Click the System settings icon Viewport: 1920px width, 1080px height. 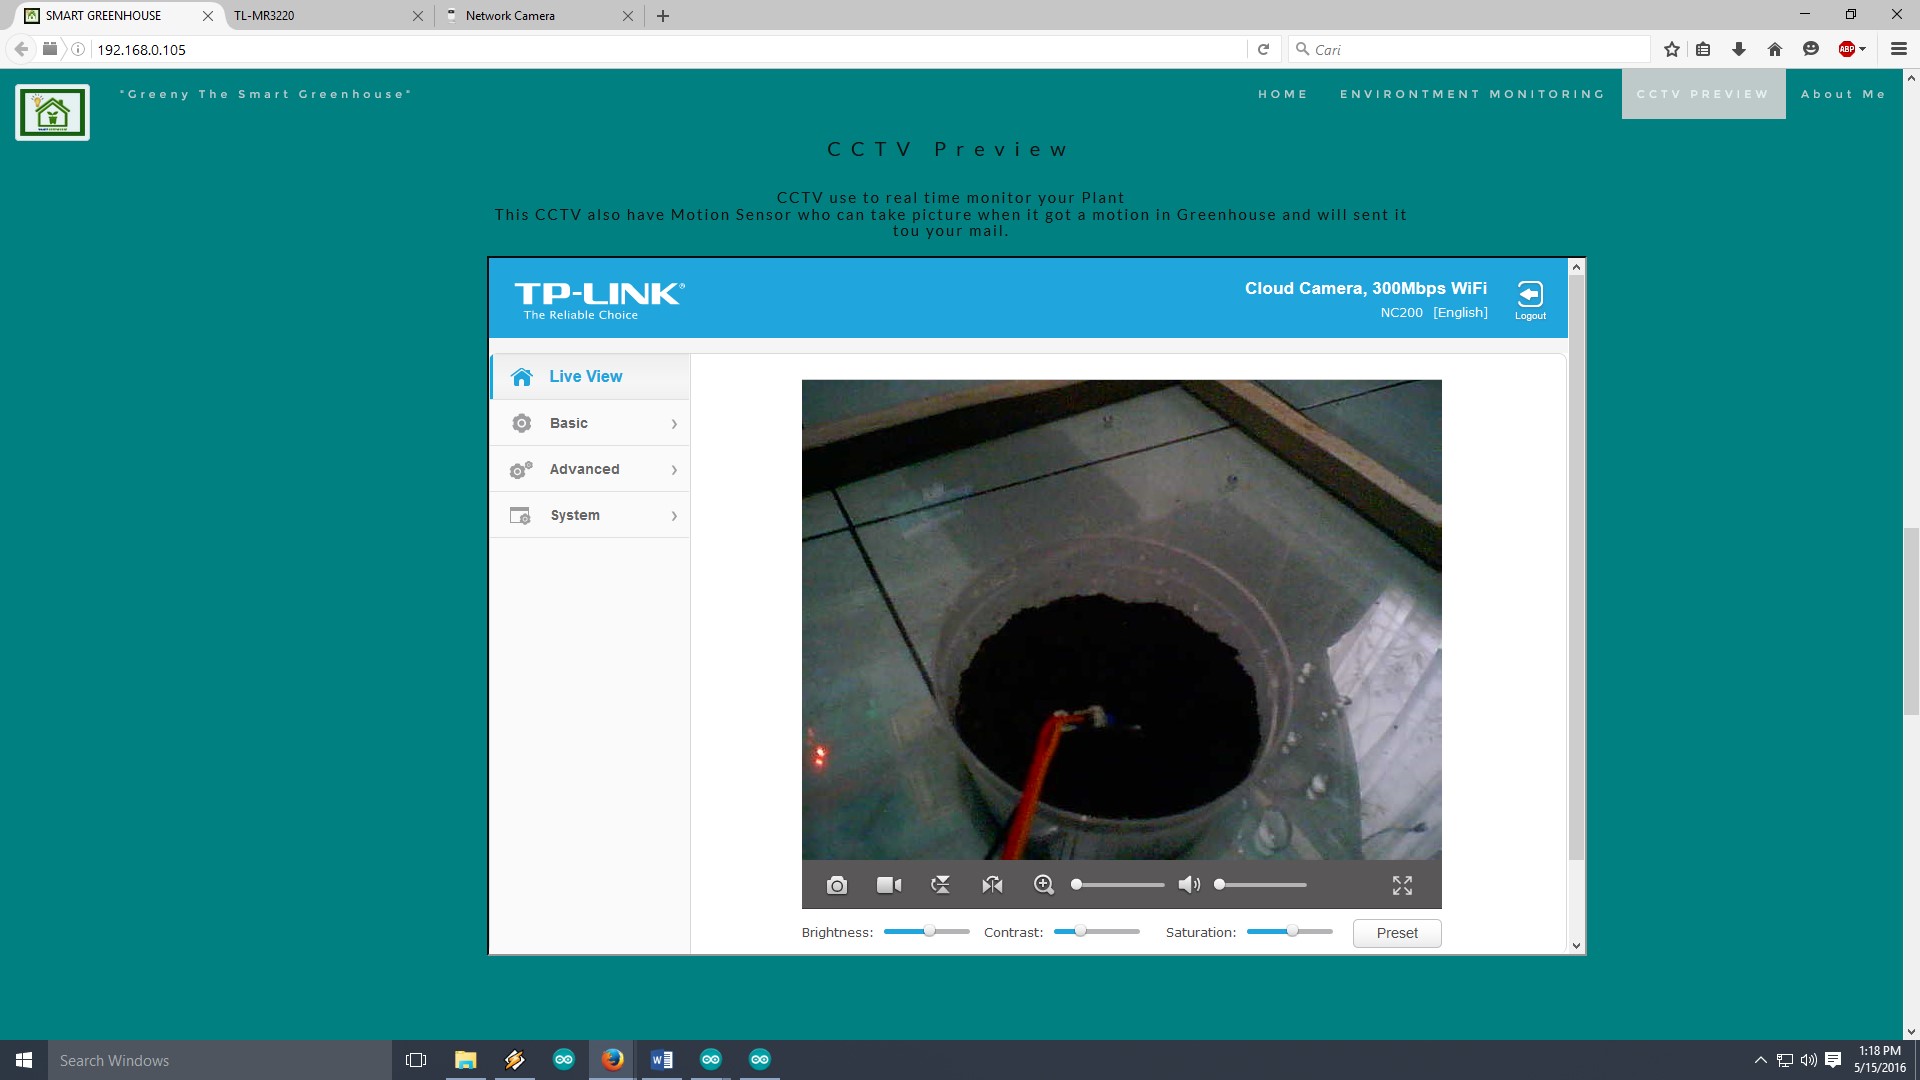[x=520, y=515]
